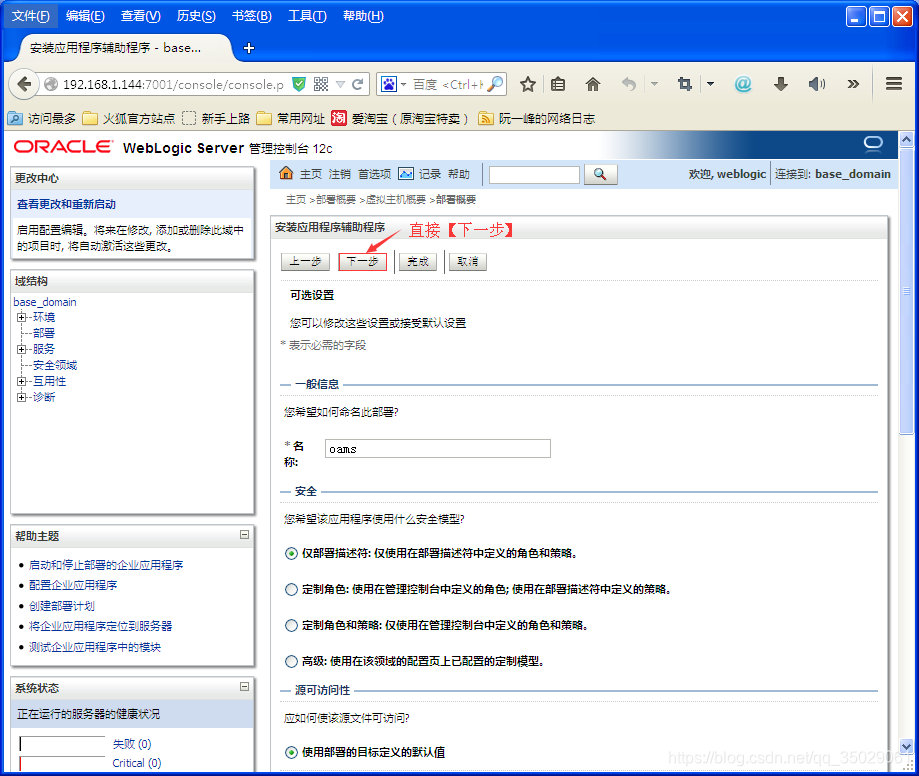Viewport: 919px width, 776px height.
Task: Click the crop screenshot toolbar icon
Action: pyautogui.click(x=685, y=84)
